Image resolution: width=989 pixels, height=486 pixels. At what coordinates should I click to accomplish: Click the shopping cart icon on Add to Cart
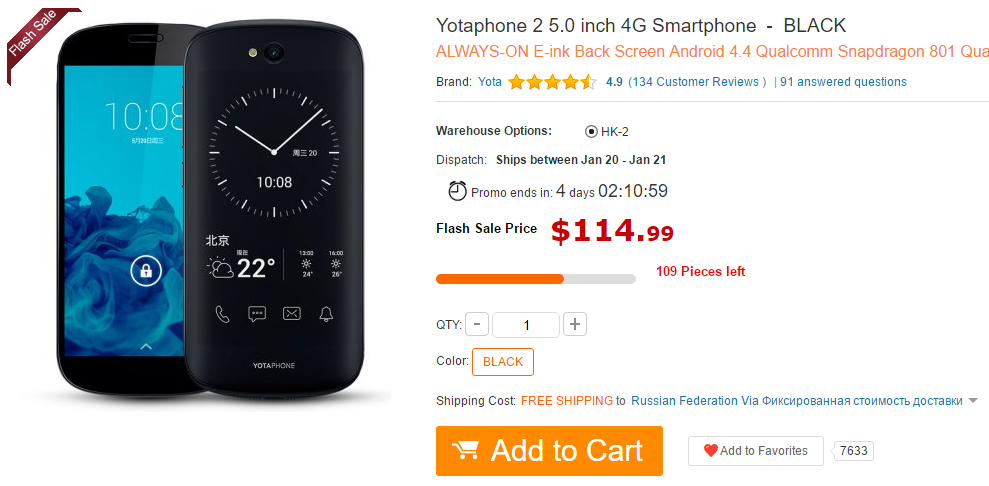(465, 451)
